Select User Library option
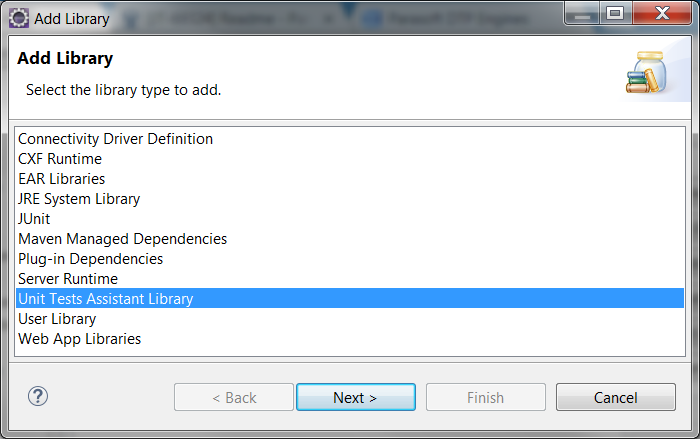700x439 pixels. pyautogui.click(x=350, y=319)
